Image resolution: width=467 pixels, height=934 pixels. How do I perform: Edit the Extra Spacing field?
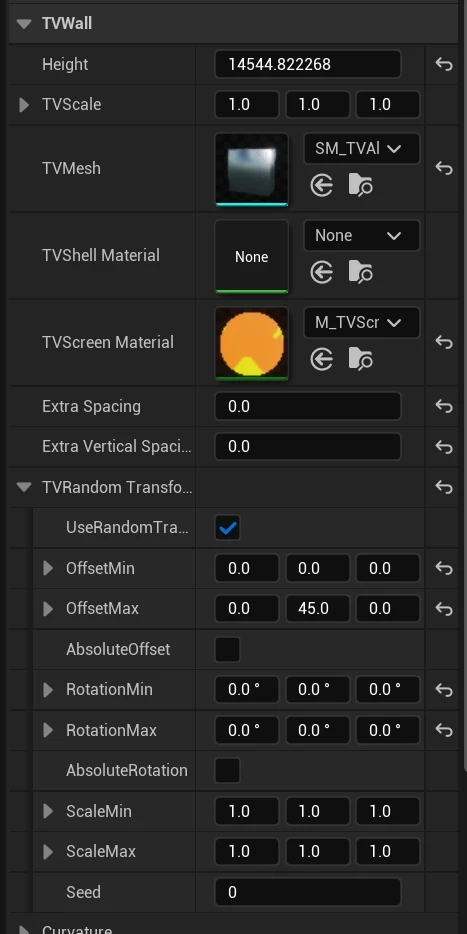point(307,406)
